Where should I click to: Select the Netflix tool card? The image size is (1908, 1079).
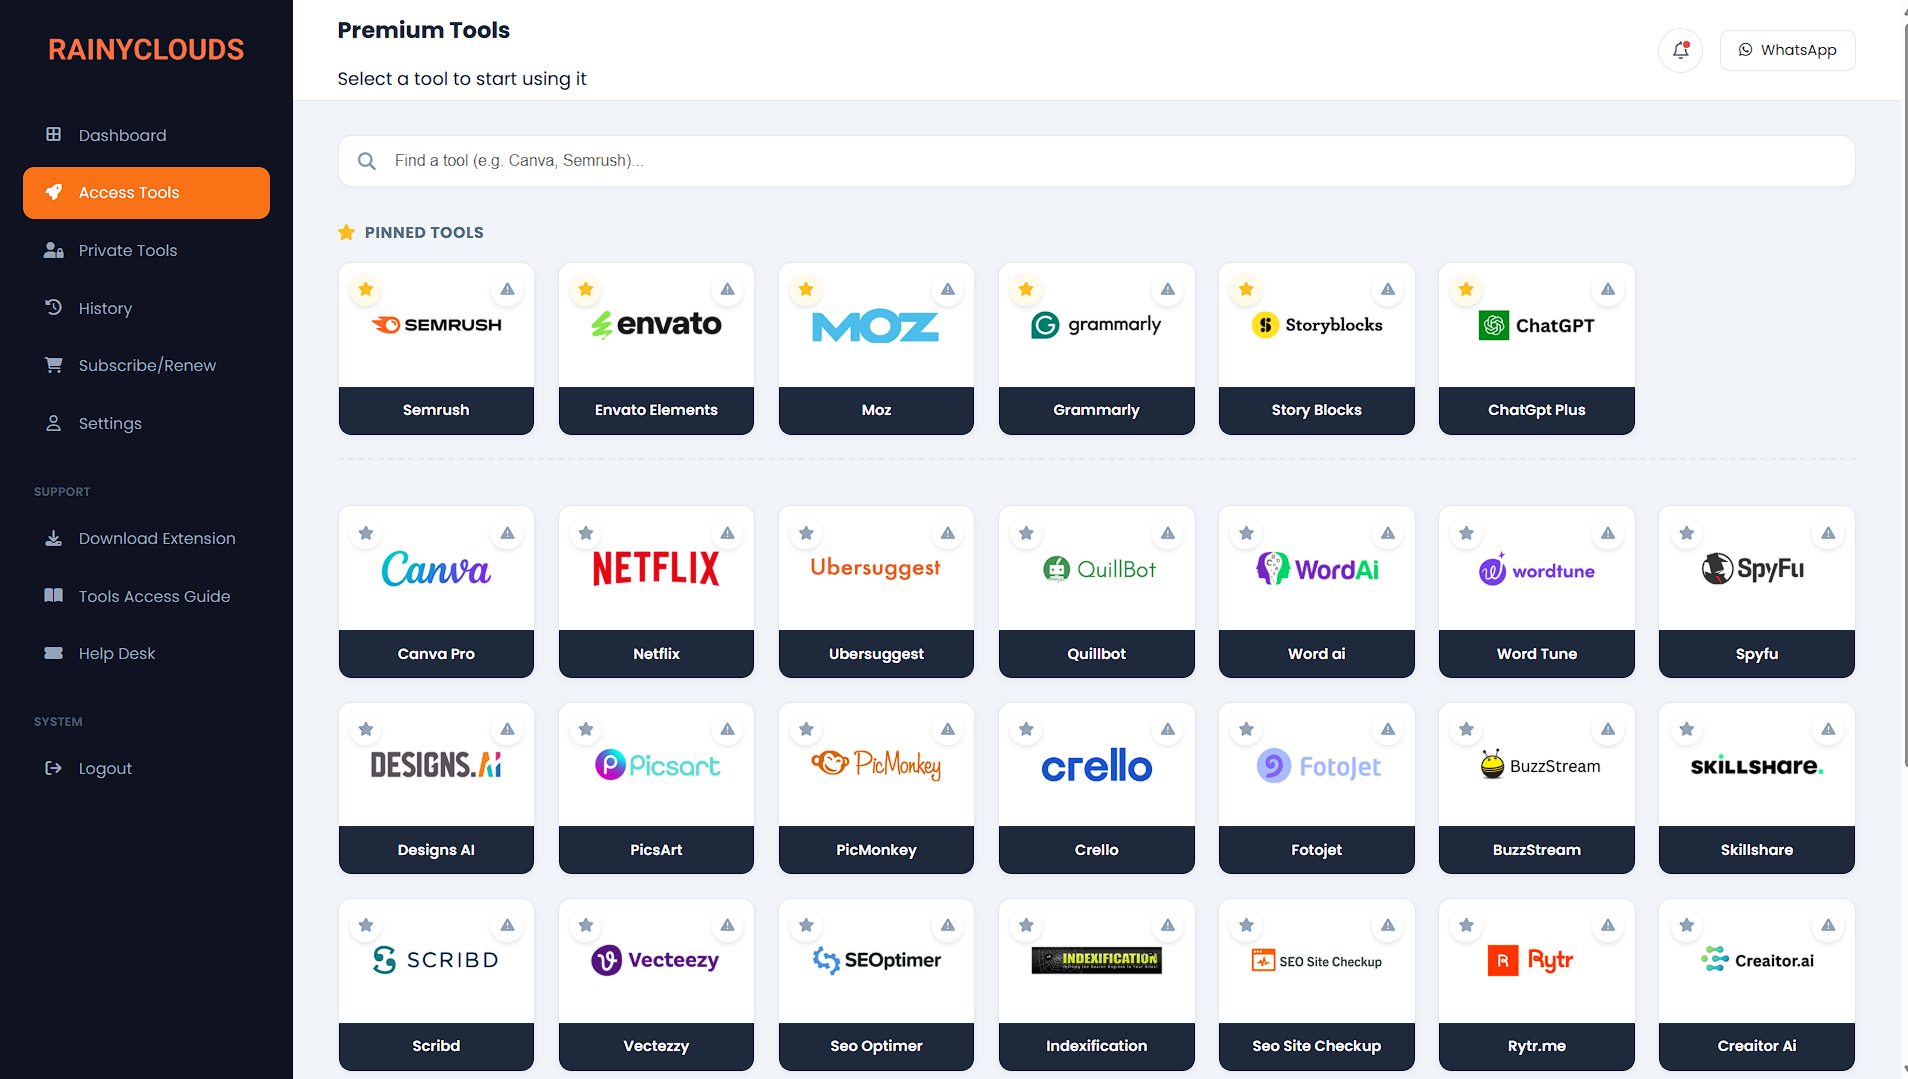coord(656,592)
